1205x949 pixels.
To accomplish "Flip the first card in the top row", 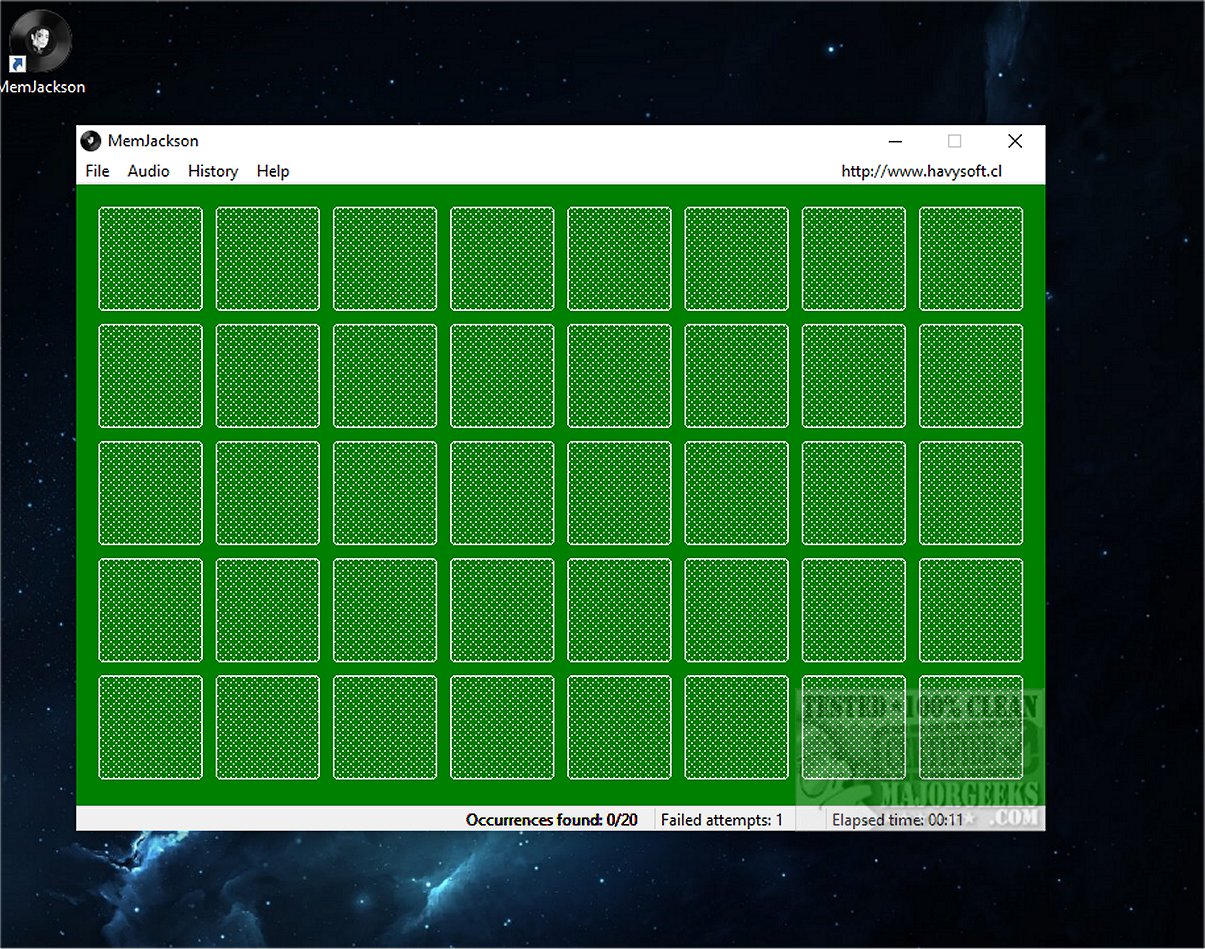I will [150, 259].
